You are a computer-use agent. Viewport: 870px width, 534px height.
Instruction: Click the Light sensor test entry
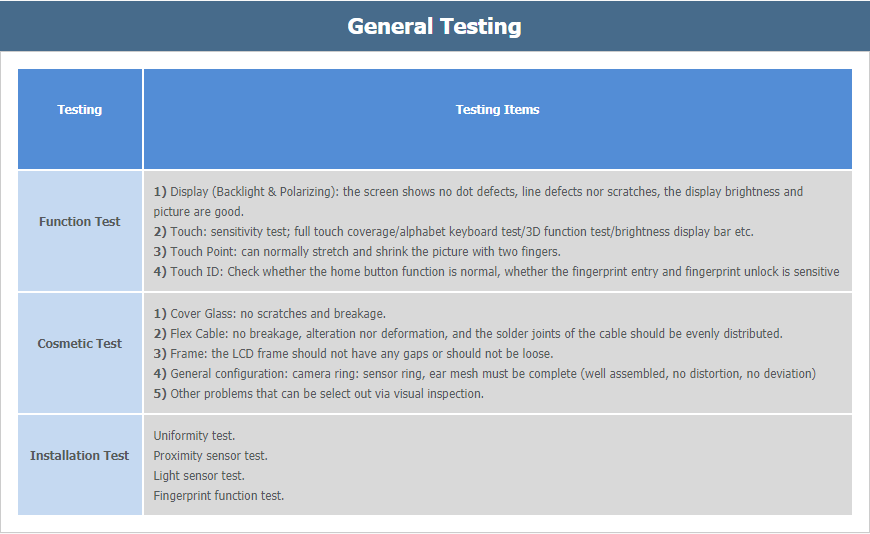[x=199, y=476]
